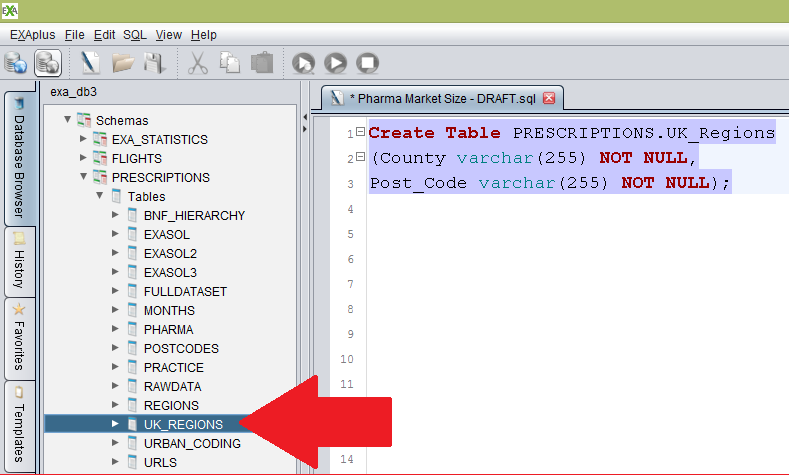This screenshot has width=789, height=475.
Task: Open the SQL menu
Action: [135, 35]
